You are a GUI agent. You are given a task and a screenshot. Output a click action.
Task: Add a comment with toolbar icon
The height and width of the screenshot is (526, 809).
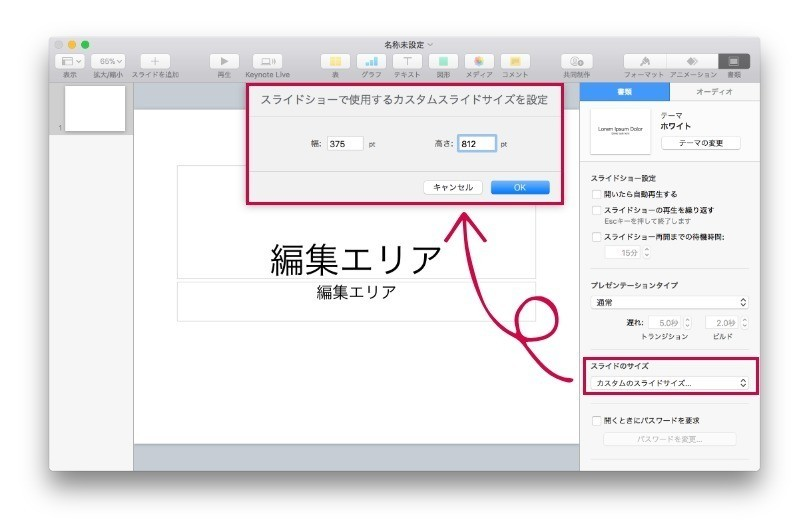click(x=515, y=61)
